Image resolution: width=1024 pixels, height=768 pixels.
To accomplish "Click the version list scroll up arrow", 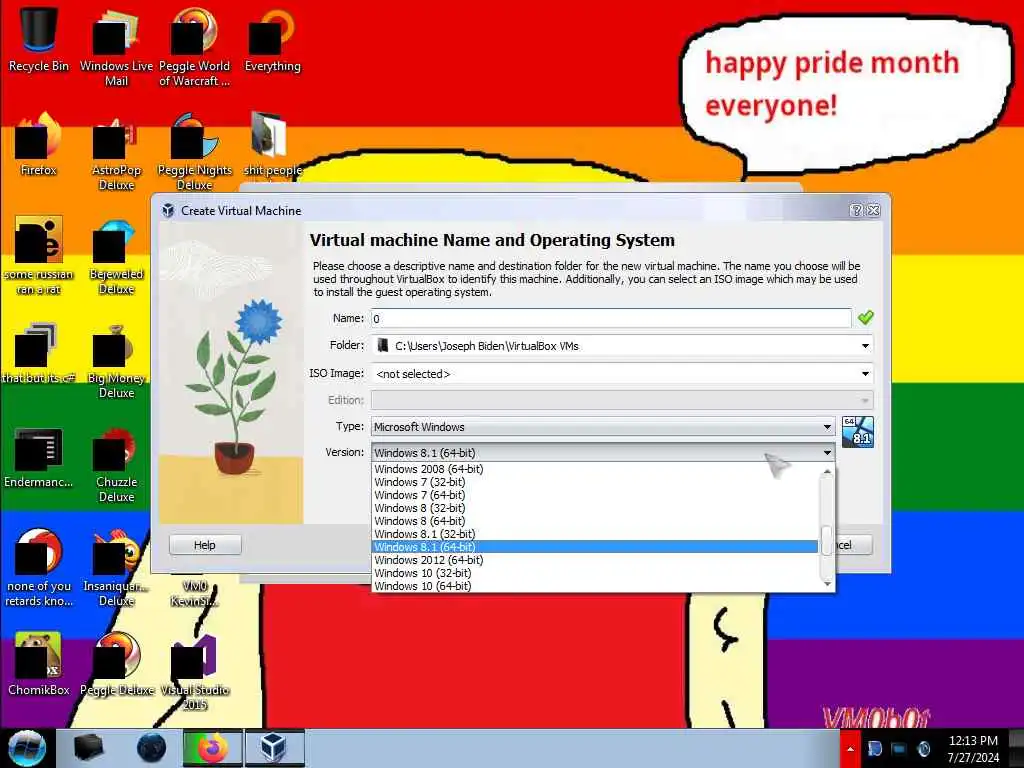I will [827, 470].
